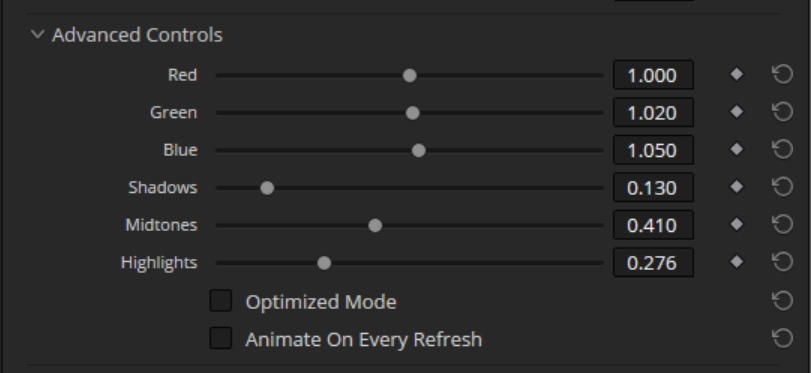Click the Highlights slider handle
The width and height of the screenshot is (811, 373).
(324, 263)
